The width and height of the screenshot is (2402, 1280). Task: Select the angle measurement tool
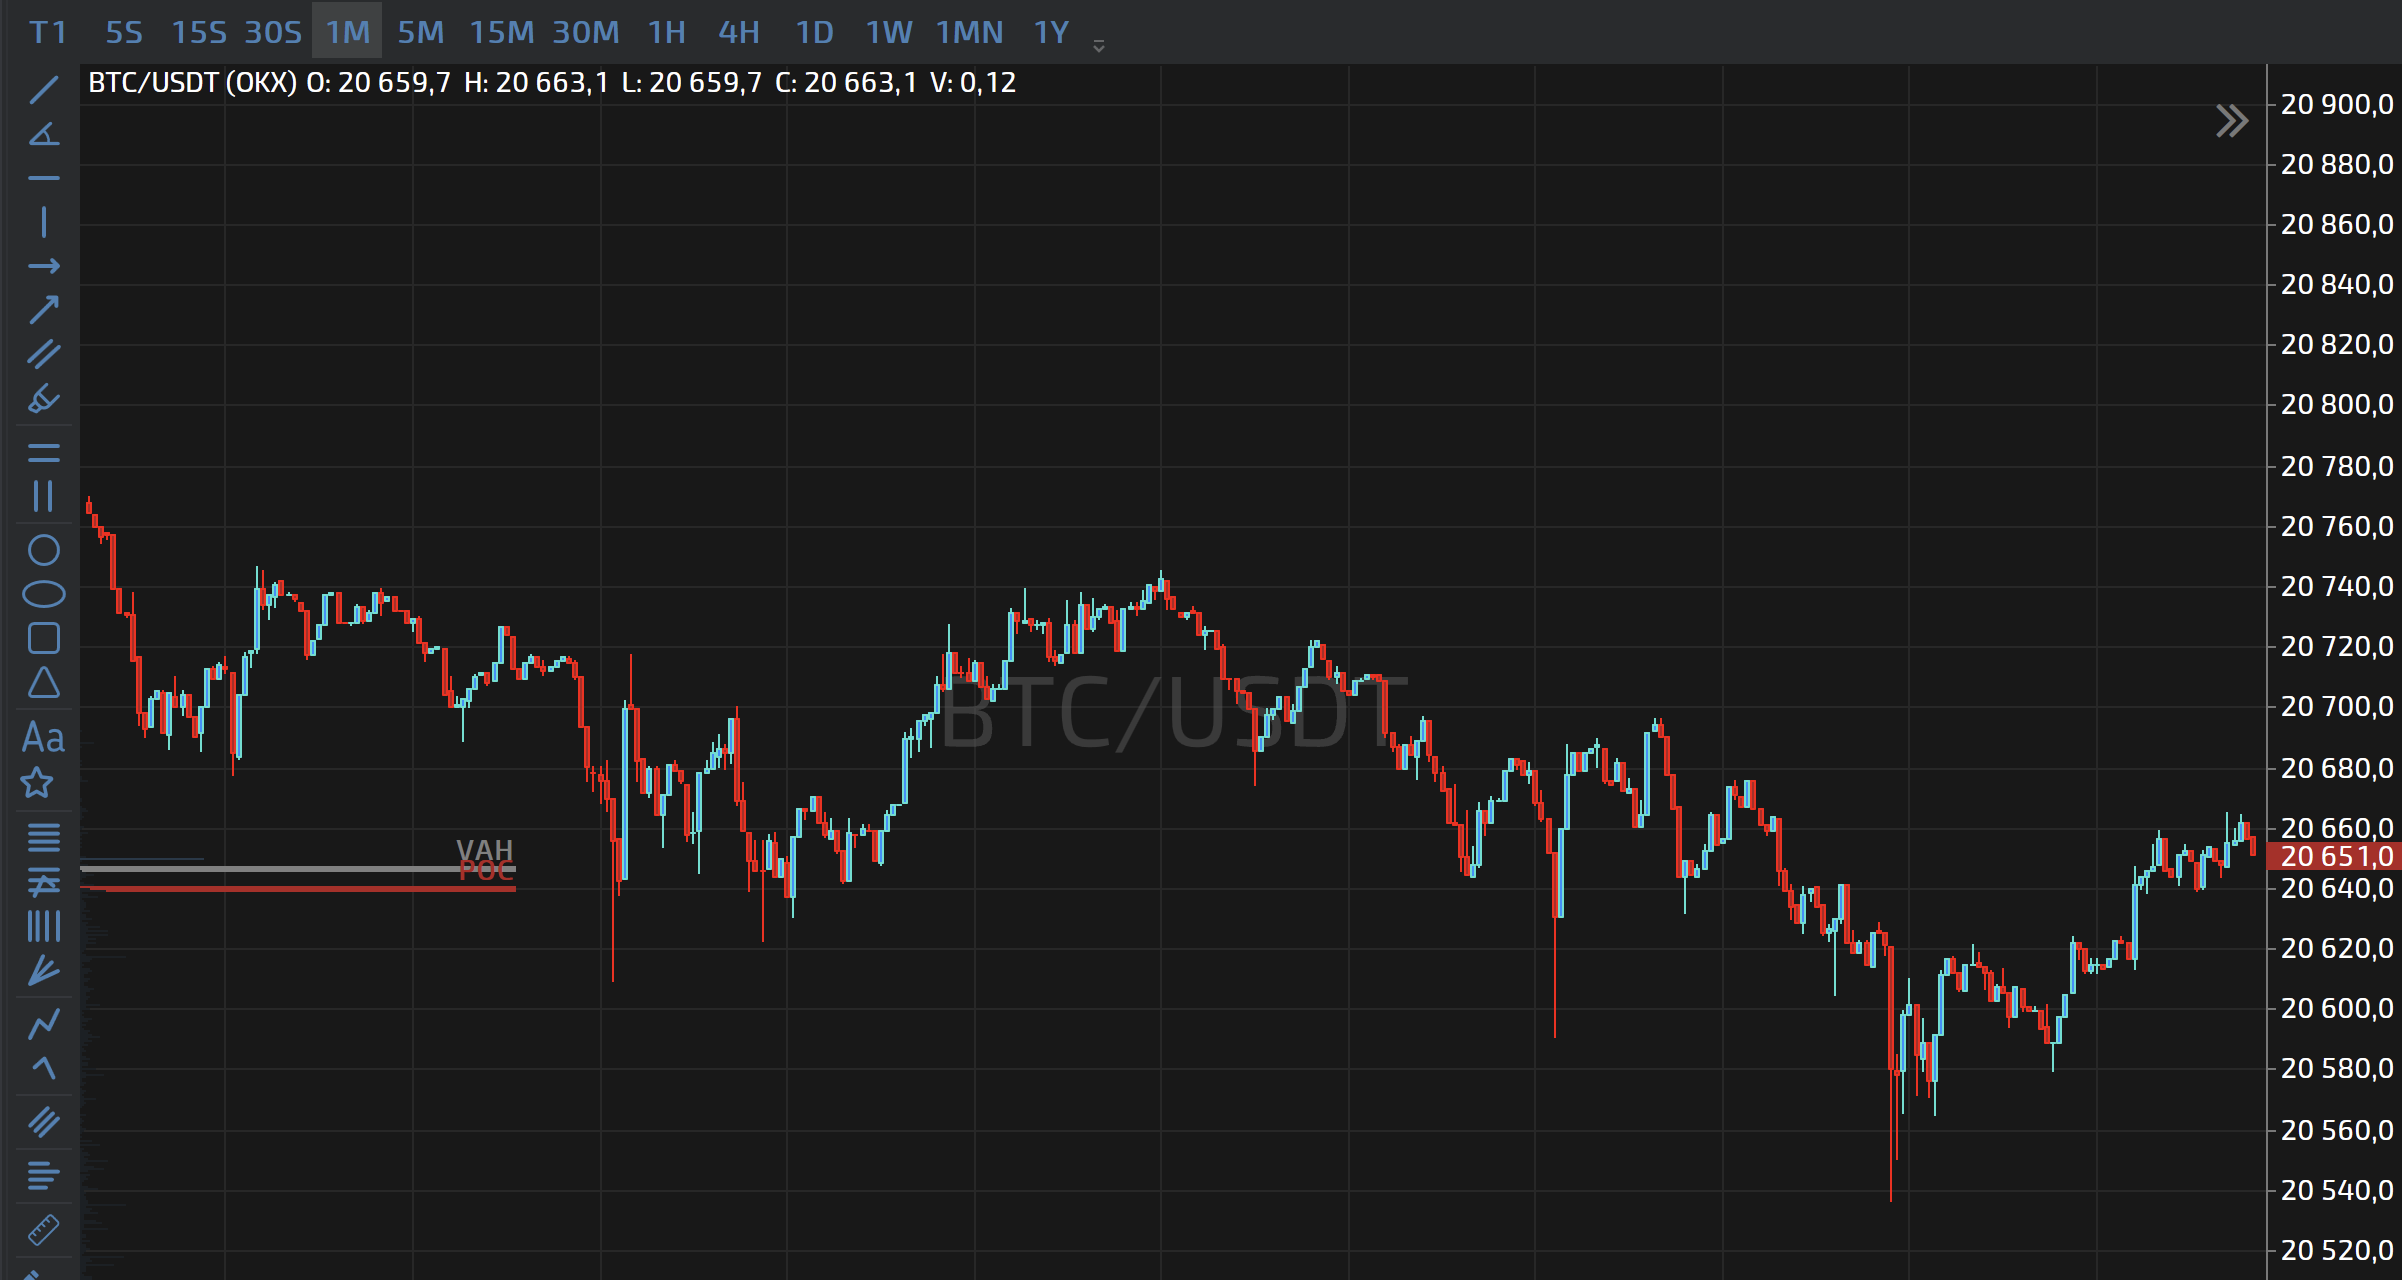pyautogui.click(x=43, y=134)
